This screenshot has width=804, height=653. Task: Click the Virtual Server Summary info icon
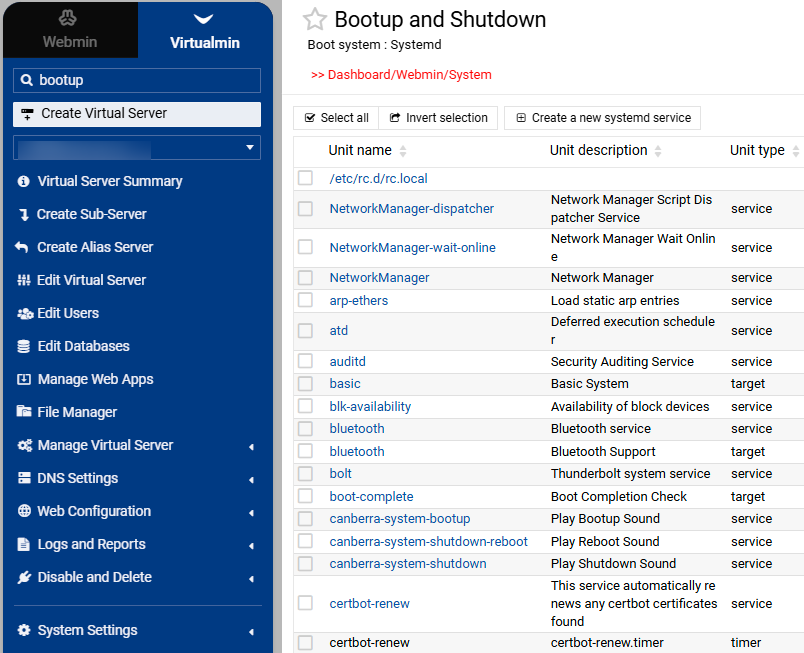point(24,181)
